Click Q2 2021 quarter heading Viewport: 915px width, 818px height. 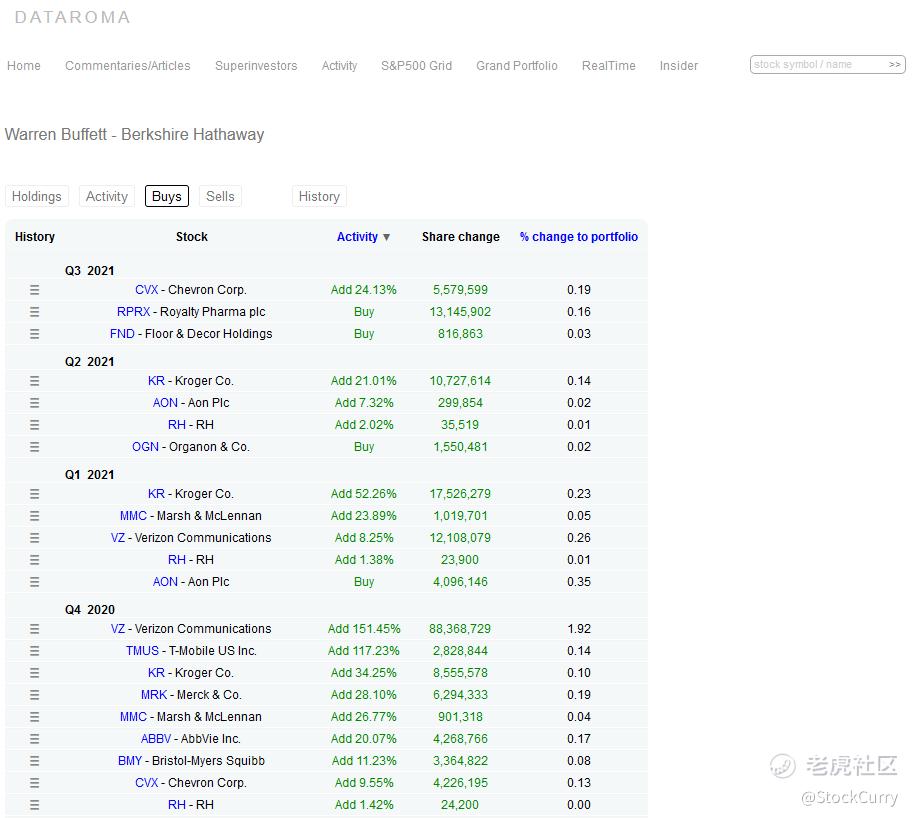pyautogui.click(x=89, y=362)
